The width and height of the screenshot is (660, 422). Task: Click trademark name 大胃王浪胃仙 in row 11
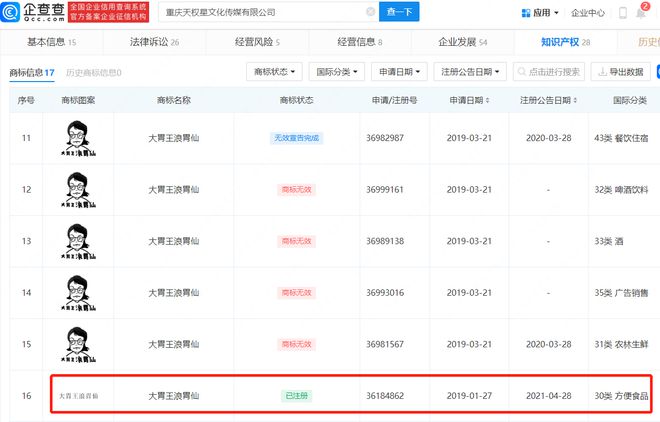[x=173, y=138]
